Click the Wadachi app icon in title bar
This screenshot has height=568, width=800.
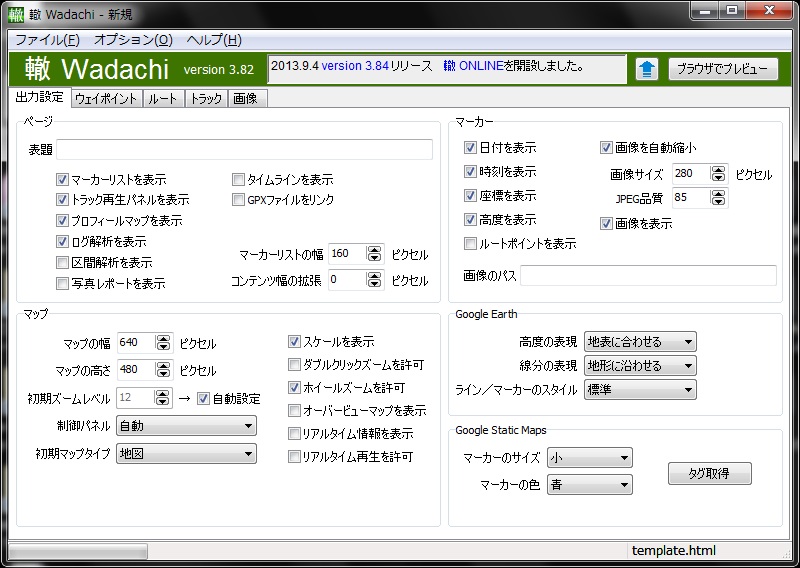(16, 14)
